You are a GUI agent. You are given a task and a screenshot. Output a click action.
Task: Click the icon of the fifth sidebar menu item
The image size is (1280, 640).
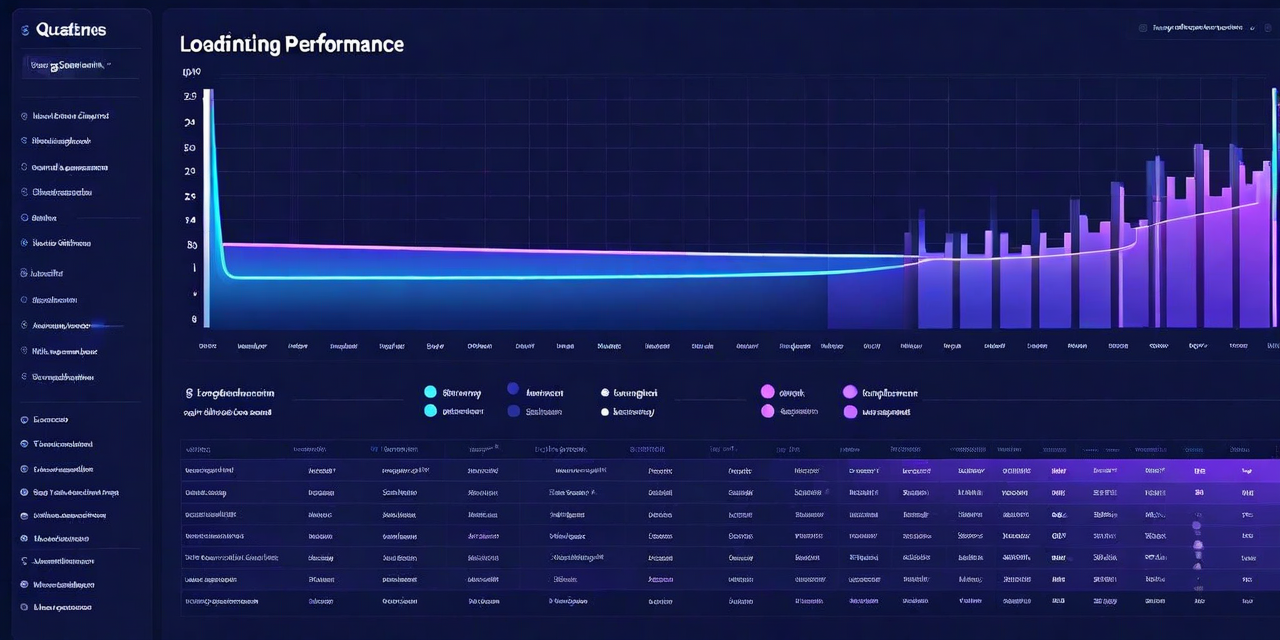pyautogui.click(x=24, y=217)
